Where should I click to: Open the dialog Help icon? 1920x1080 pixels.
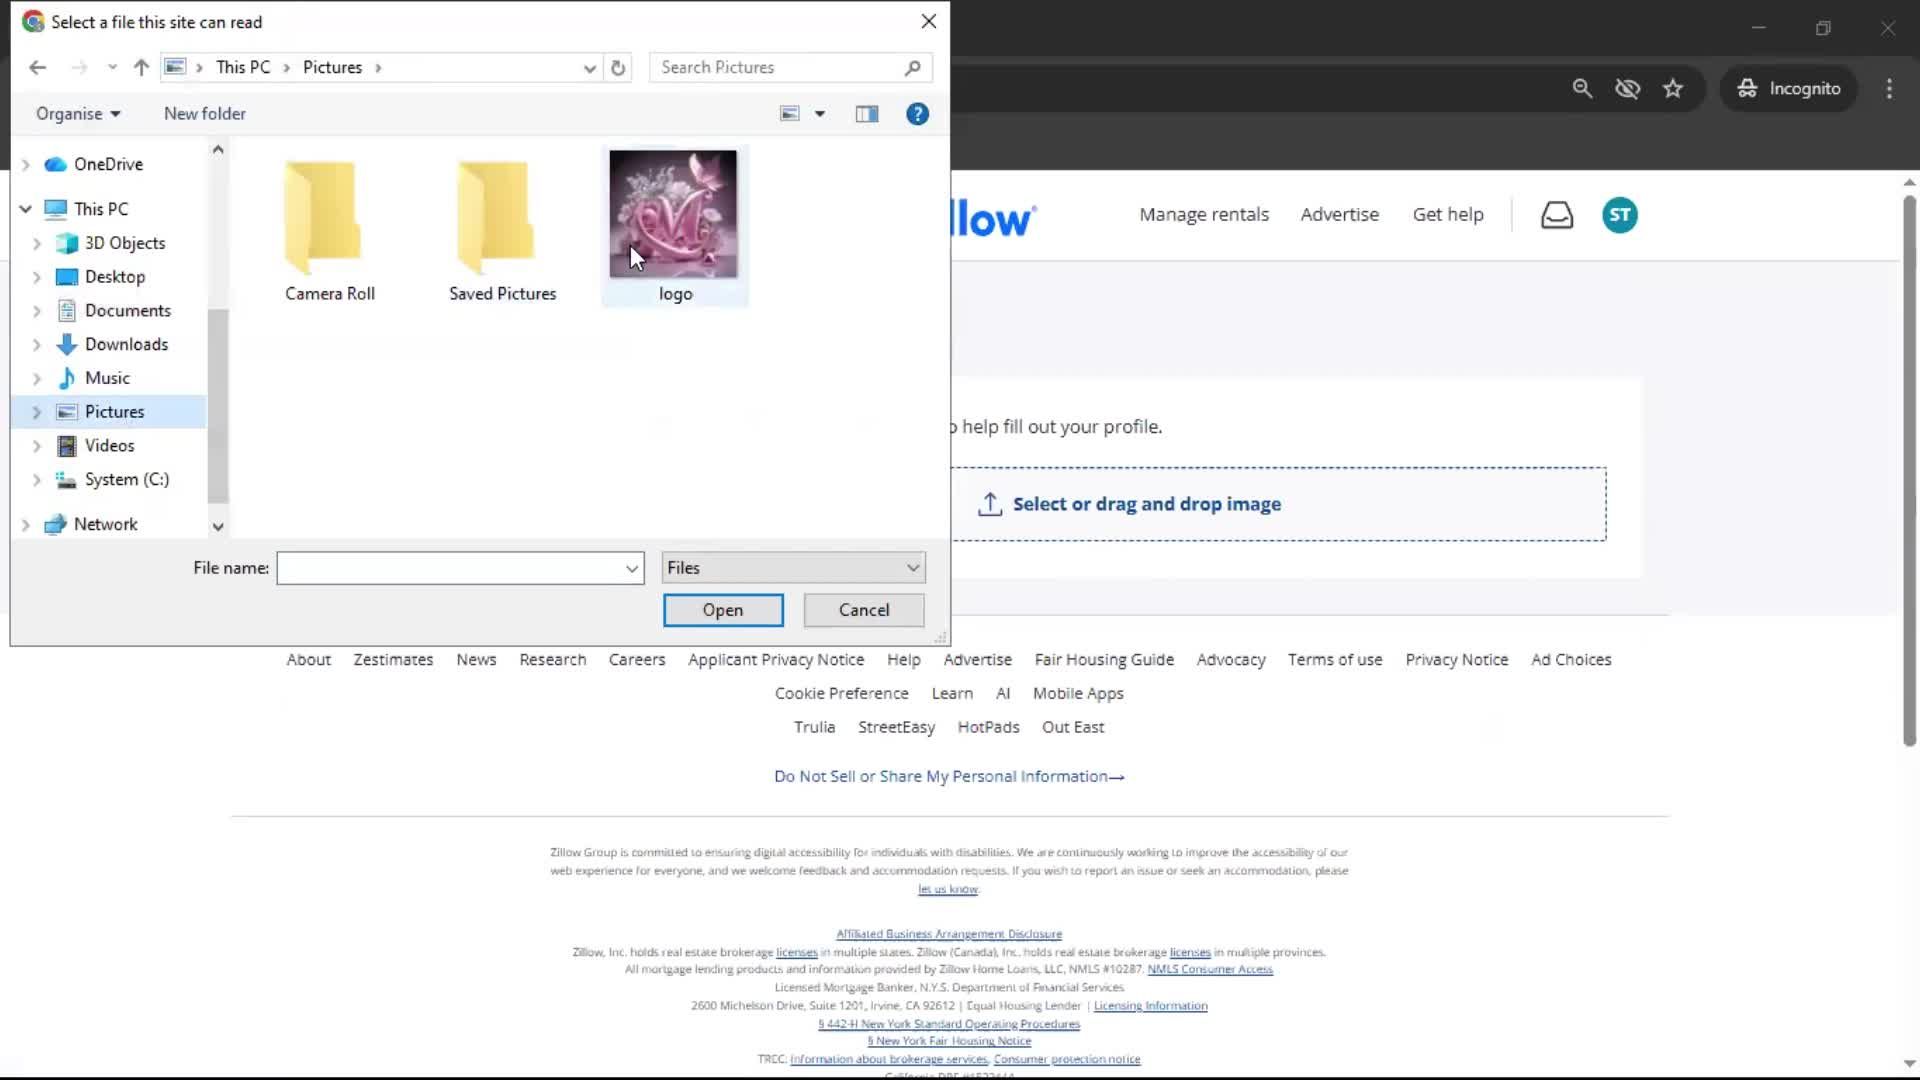coord(917,113)
